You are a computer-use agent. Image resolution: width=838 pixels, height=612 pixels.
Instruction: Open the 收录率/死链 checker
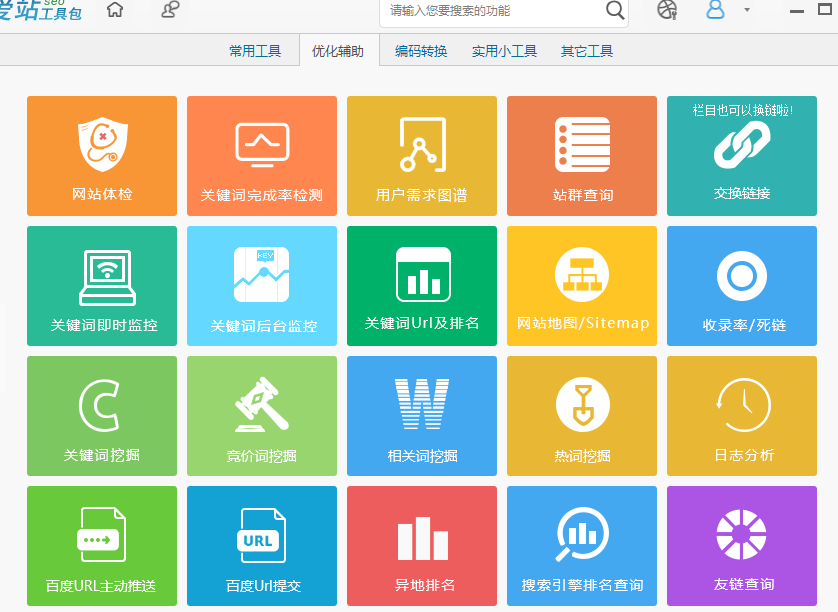(x=741, y=285)
